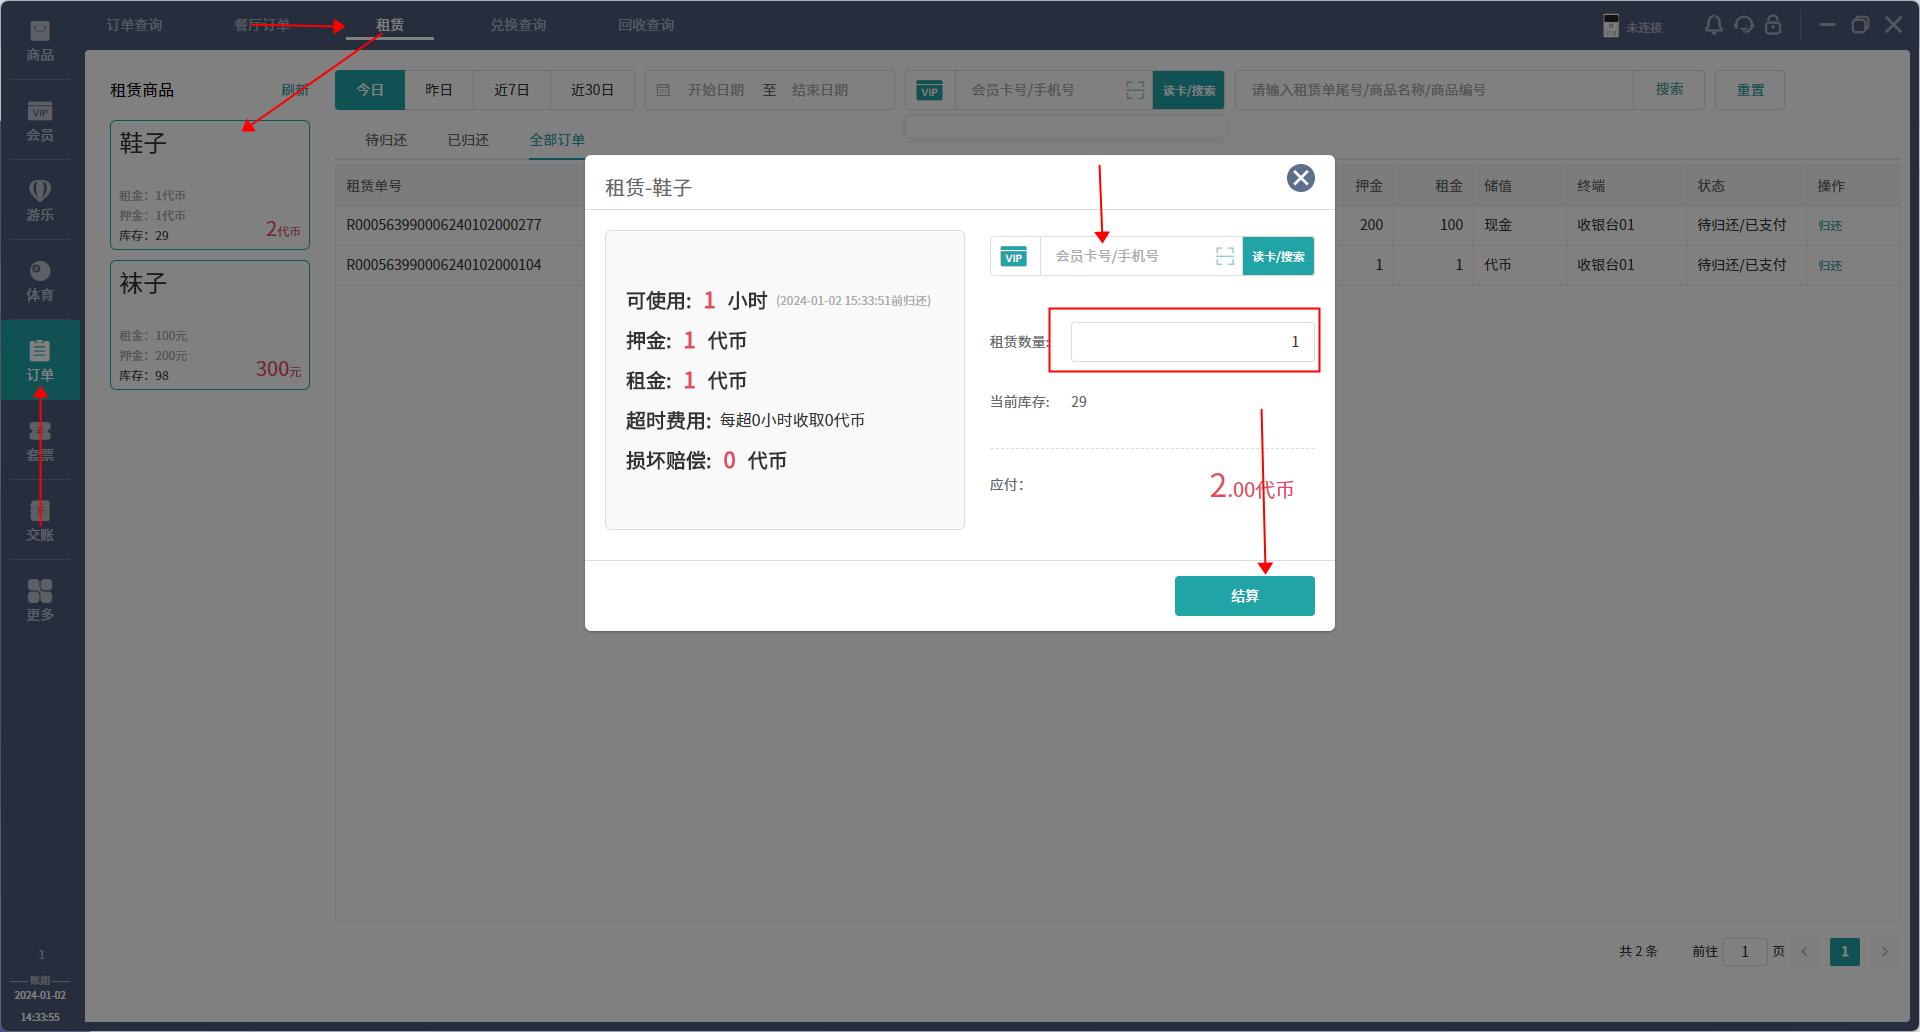Open the 体育 sidebar section
This screenshot has width=1920, height=1032.
point(40,281)
